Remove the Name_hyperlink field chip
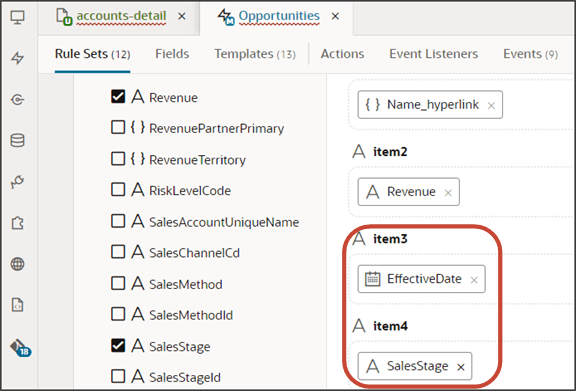The image size is (576, 391). [x=491, y=106]
